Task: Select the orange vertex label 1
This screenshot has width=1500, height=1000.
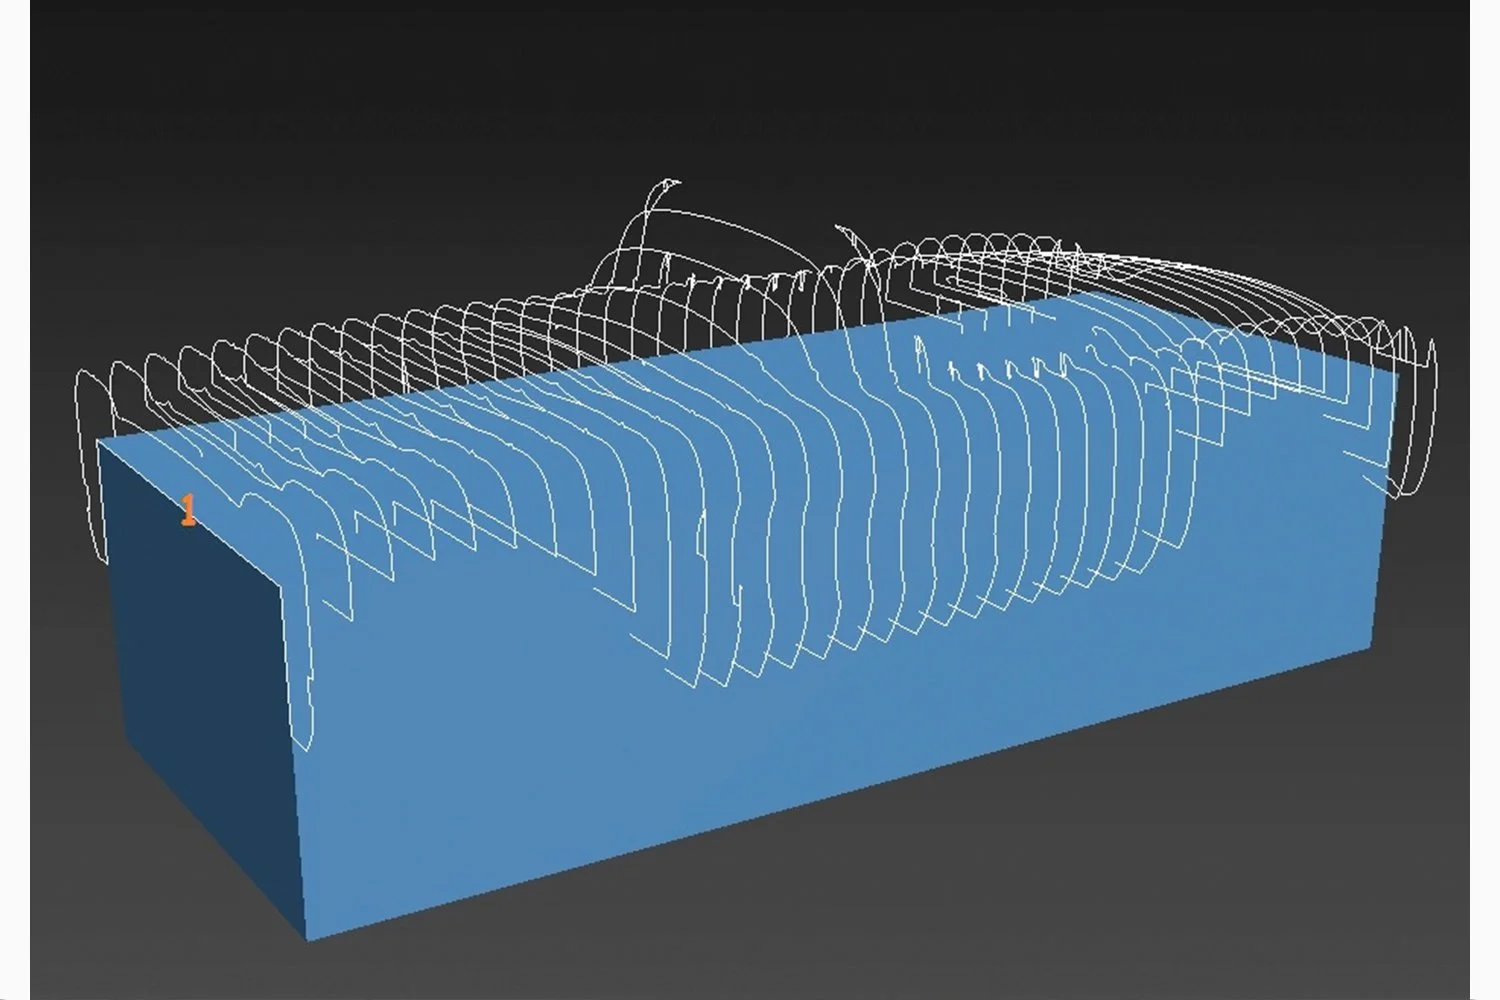Action: (187, 508)
